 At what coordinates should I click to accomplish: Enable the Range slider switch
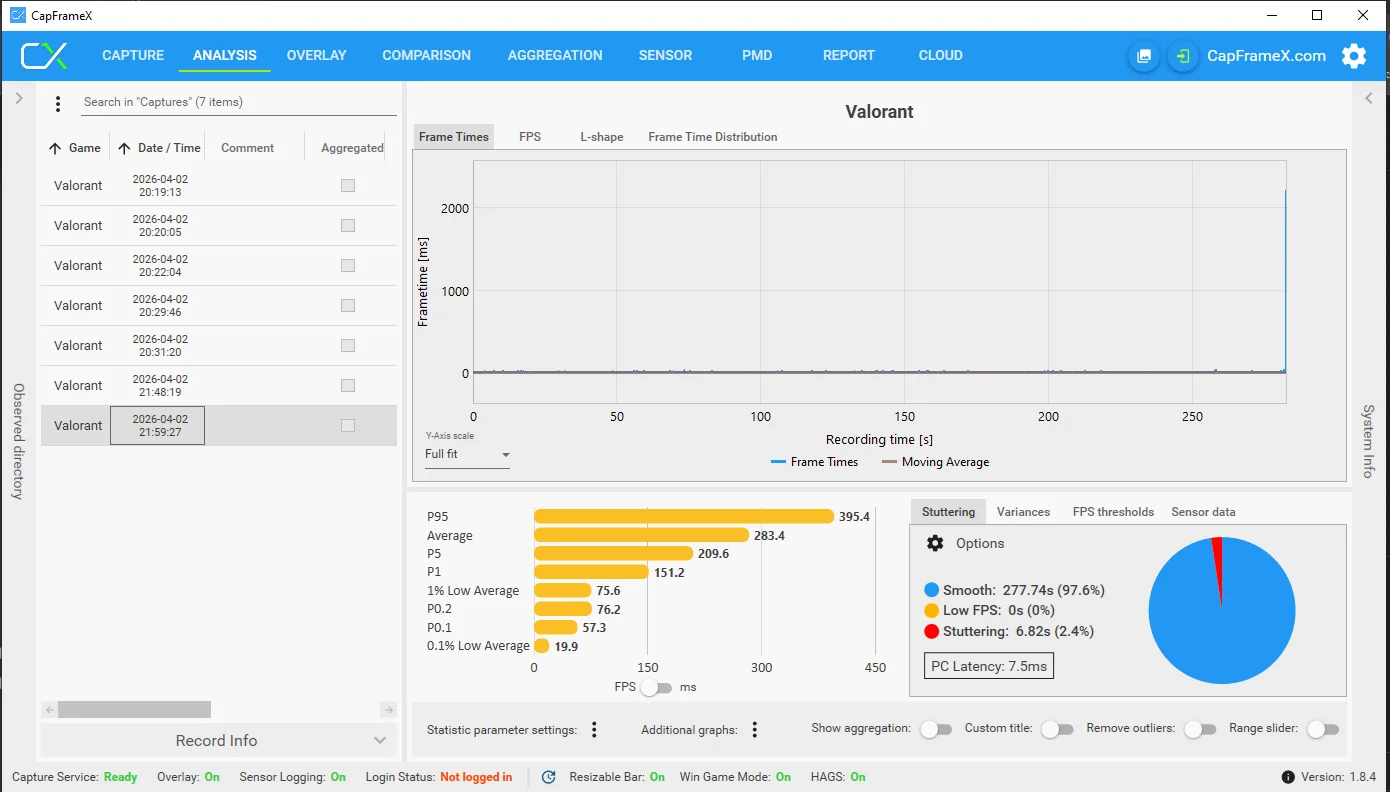(x=1322, y=730)
